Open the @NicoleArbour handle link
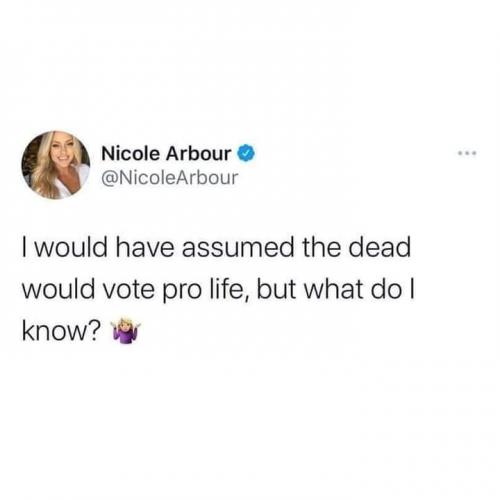500x500 pixels. click(170, 178)
